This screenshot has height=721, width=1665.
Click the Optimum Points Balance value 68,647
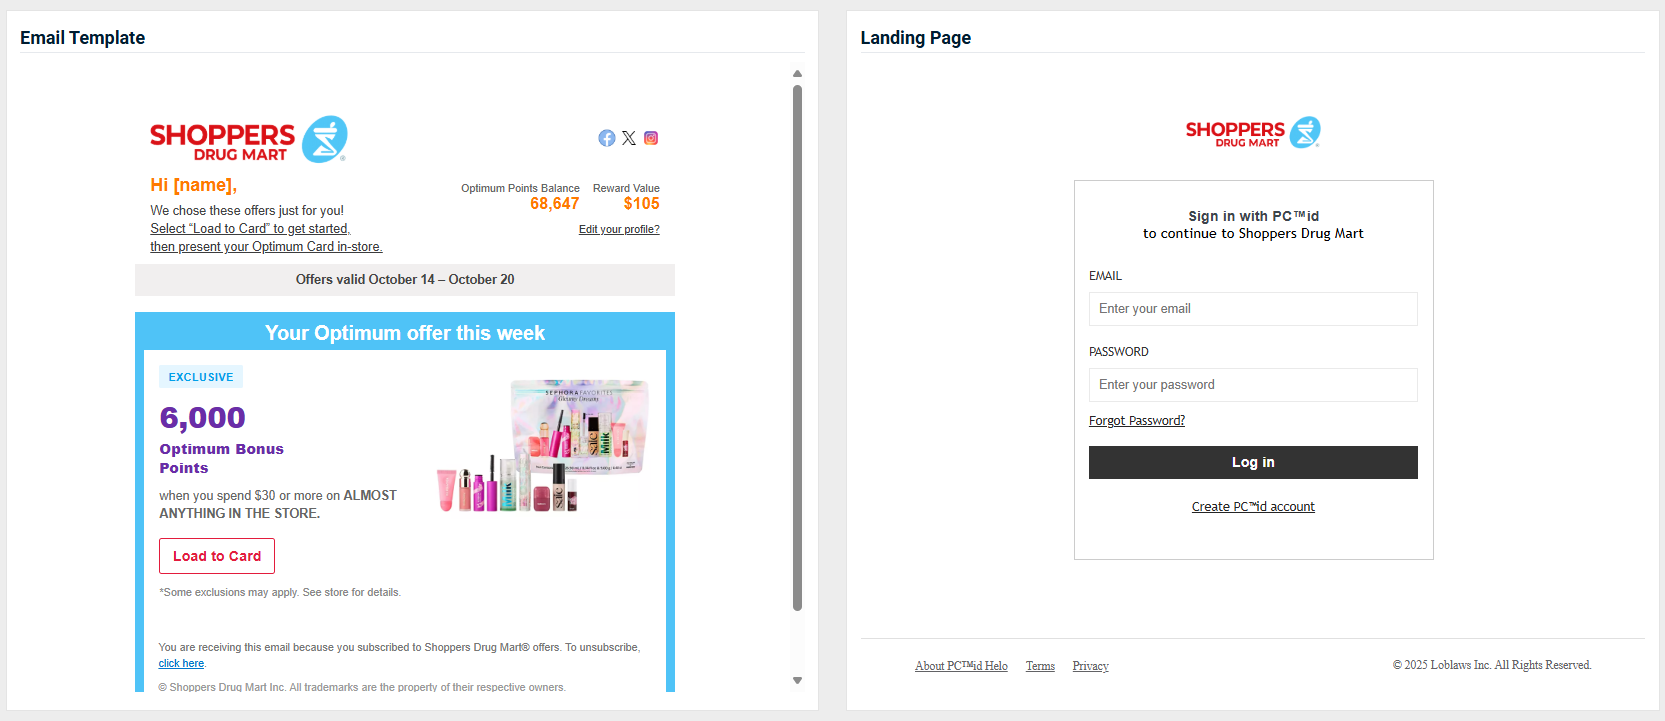[555, 203]
